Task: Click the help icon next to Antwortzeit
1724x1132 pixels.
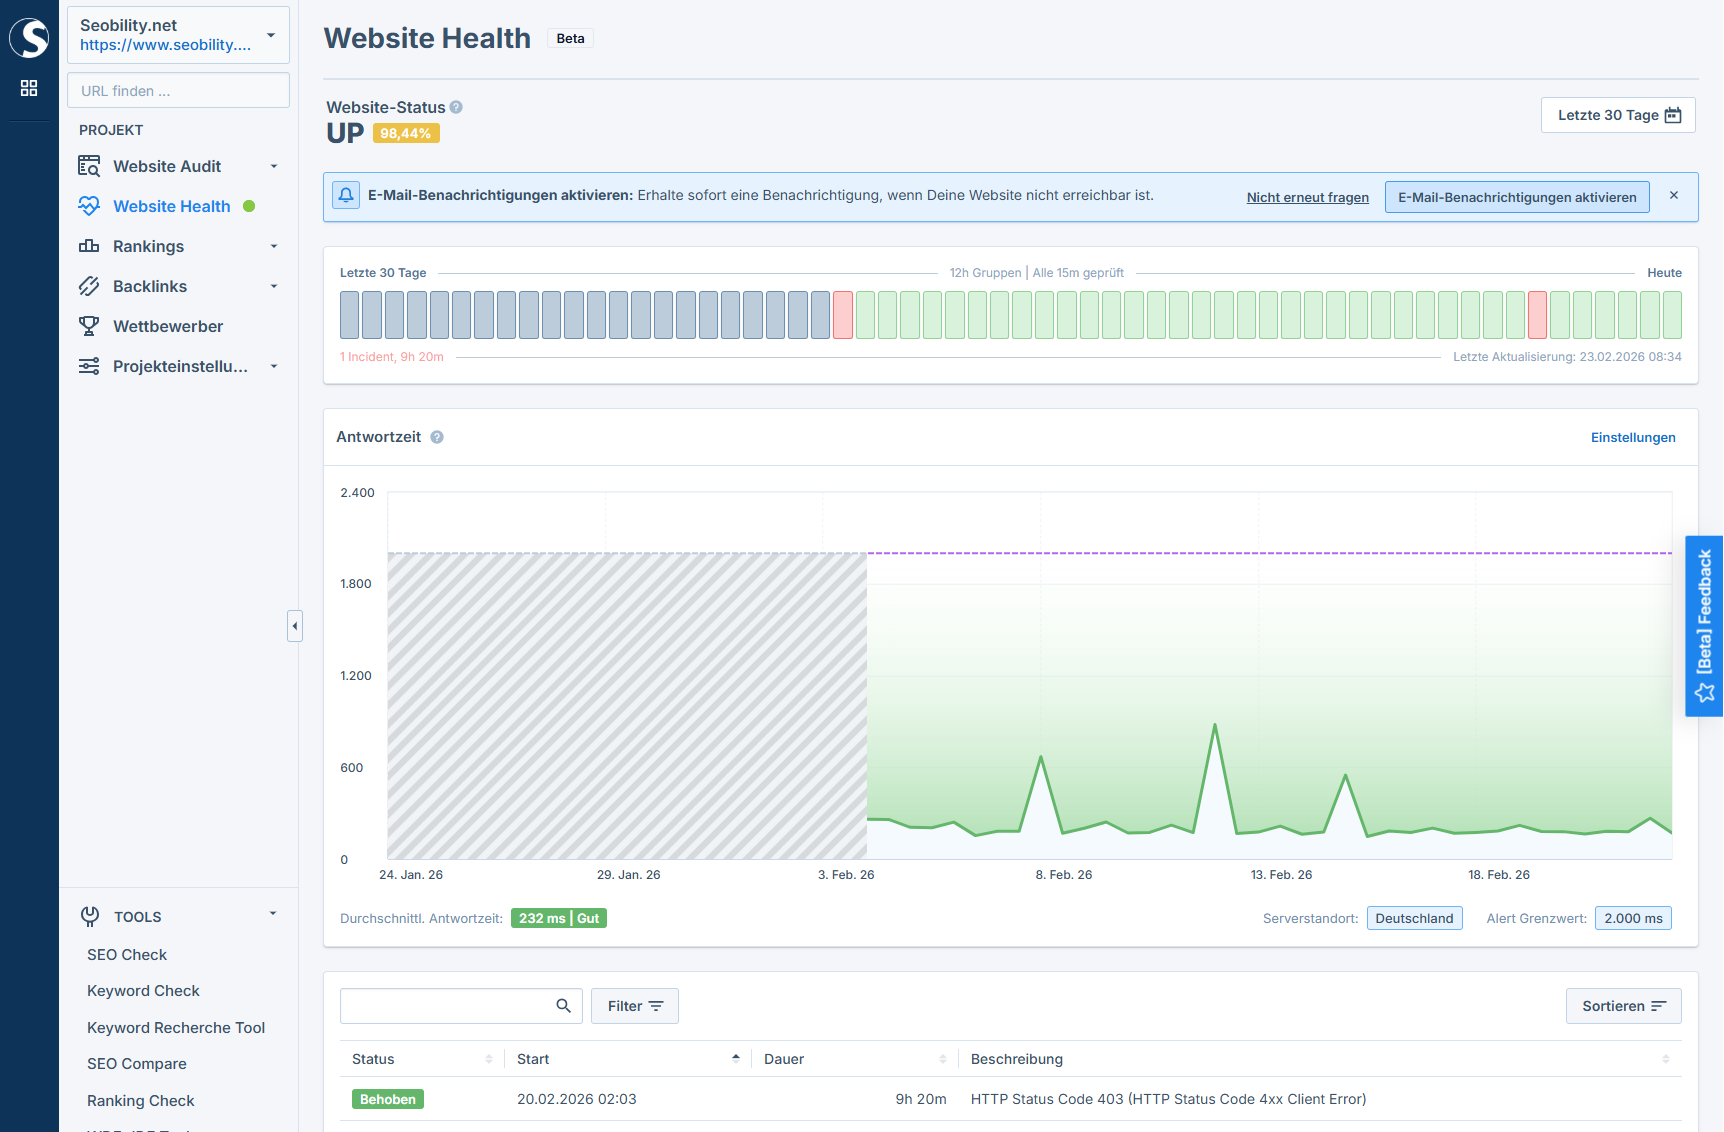Action: [436, 437]
